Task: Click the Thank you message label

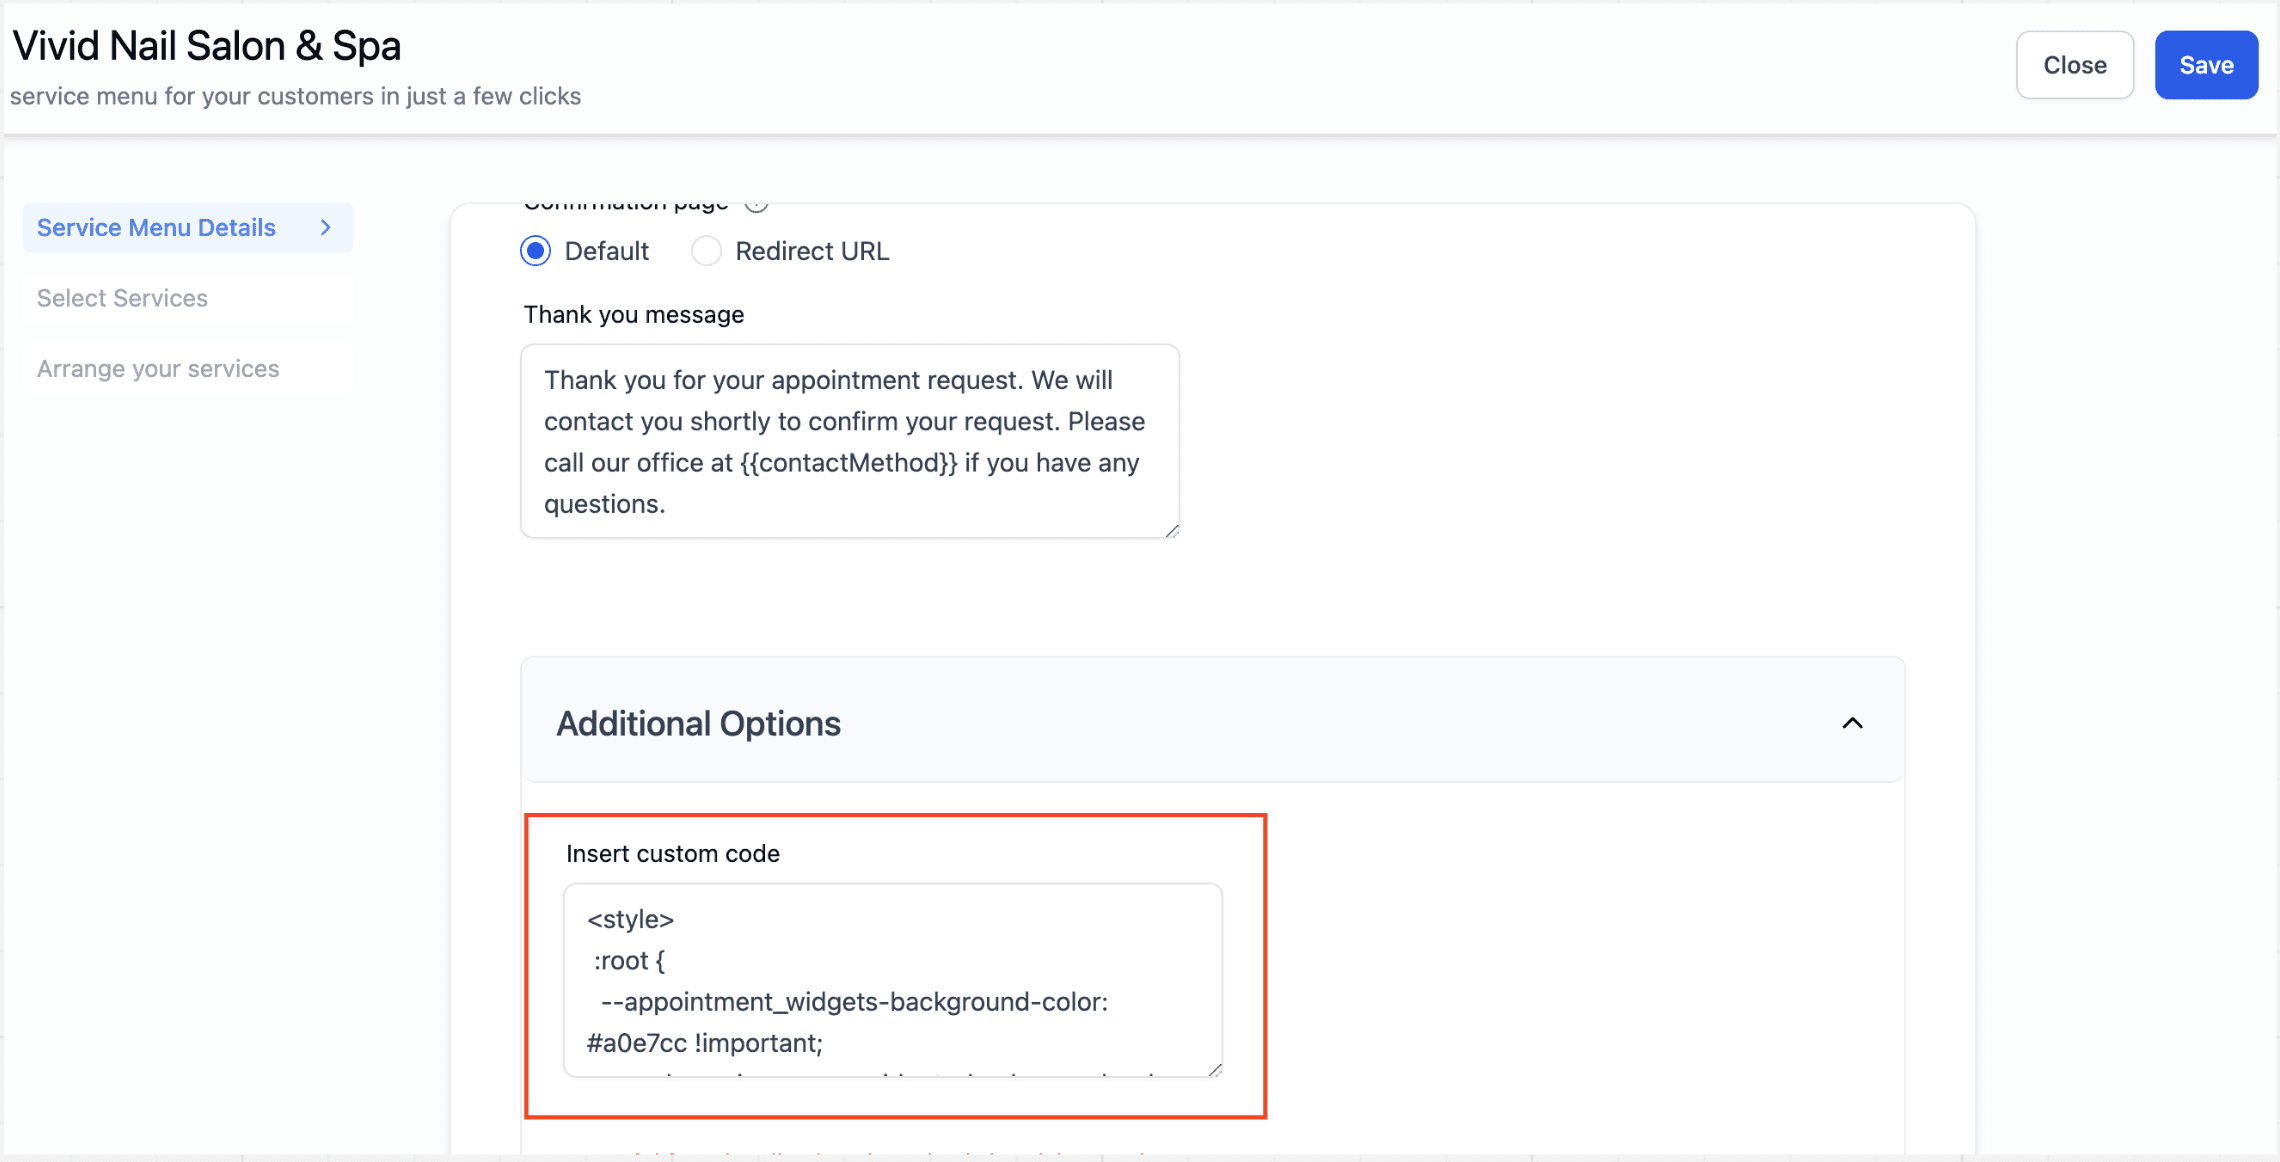Action: point(634,315)
